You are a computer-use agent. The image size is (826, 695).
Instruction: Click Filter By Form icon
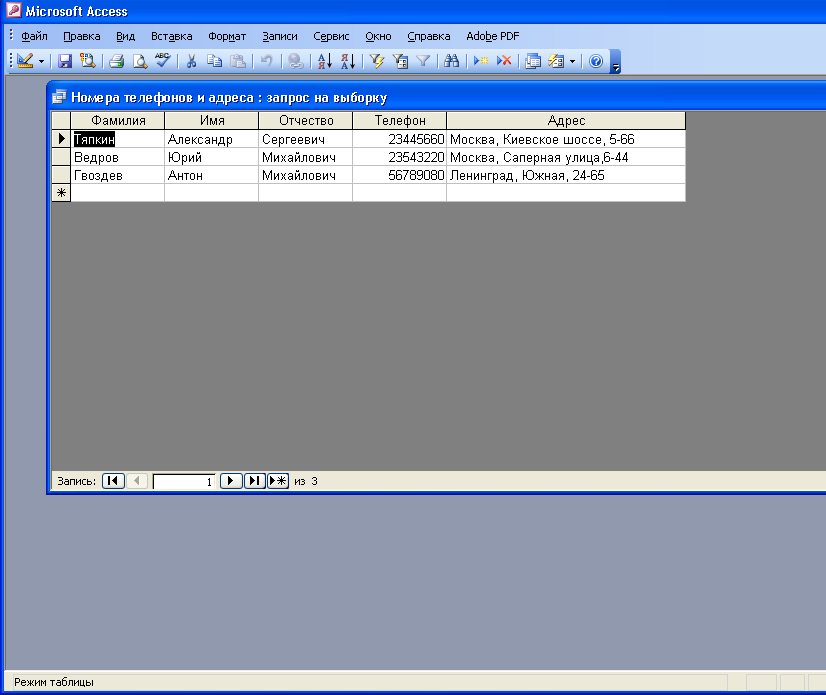pyautogui.click(x=400, y=61)
